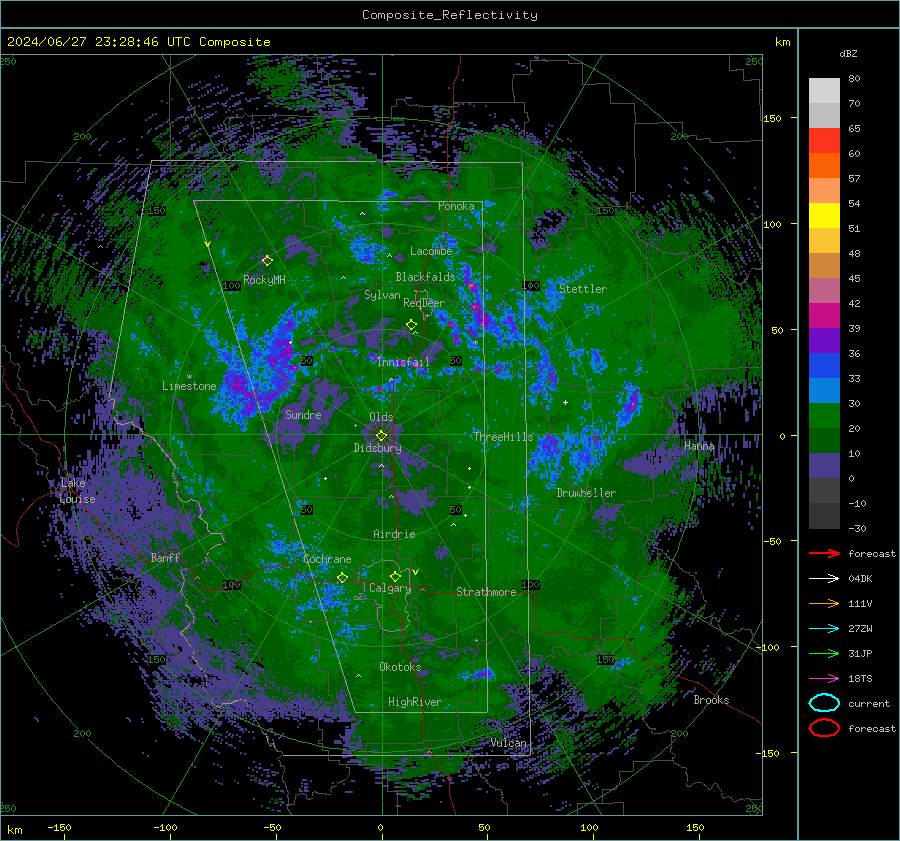Select the asterisk marker above Limestone

point(189,377)
